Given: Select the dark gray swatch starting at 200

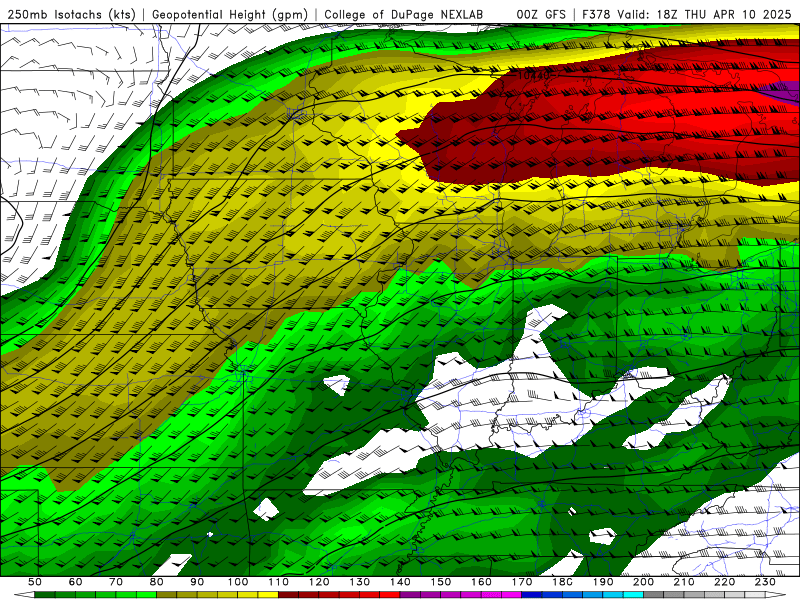Looking at the screenshot, I should pyautogui.click(x=654, y=595).
